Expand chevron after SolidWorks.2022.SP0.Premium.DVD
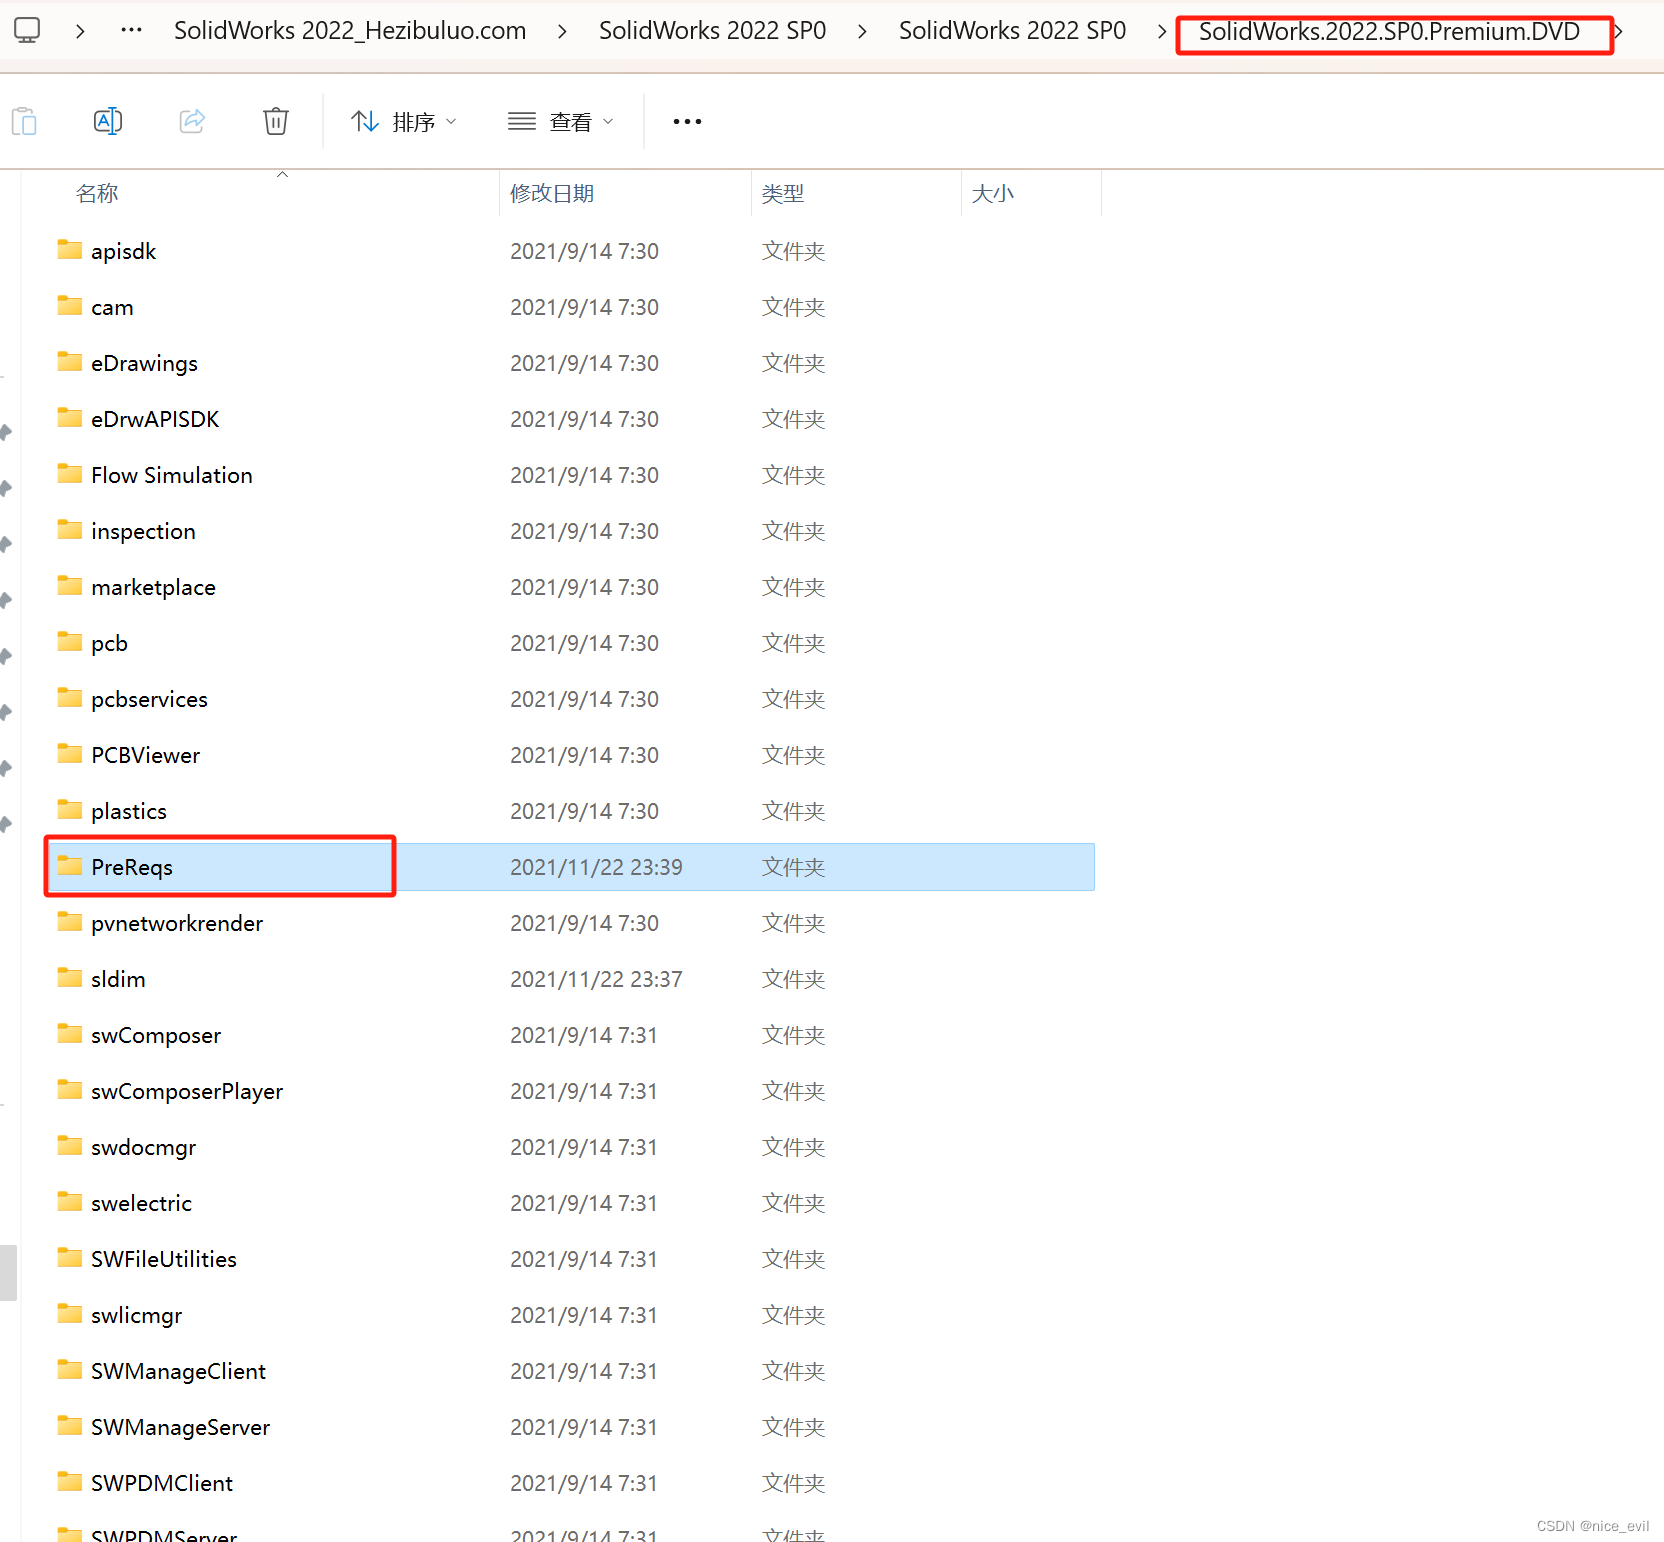Viewport: 1664px width, 1542px height. [1618, 32]
